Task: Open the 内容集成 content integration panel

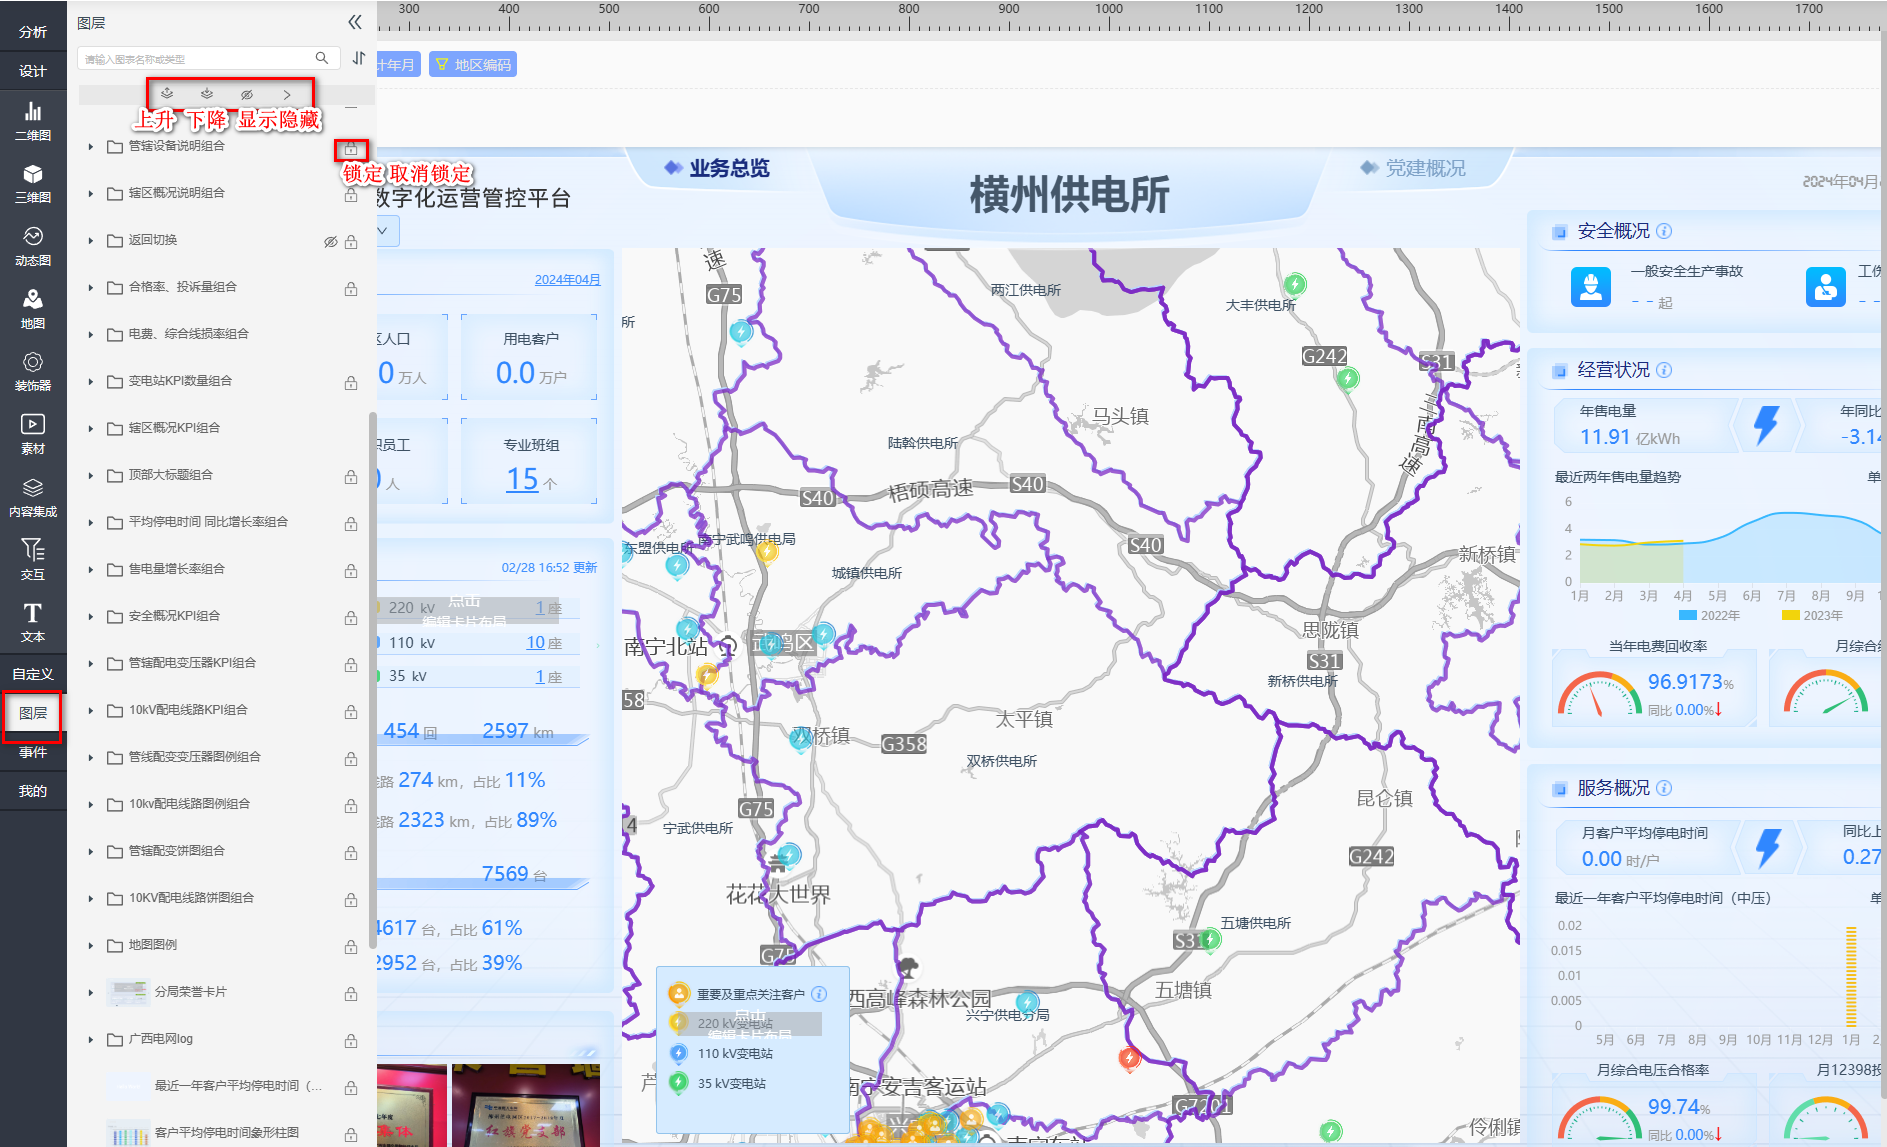Action: [33, 498]
